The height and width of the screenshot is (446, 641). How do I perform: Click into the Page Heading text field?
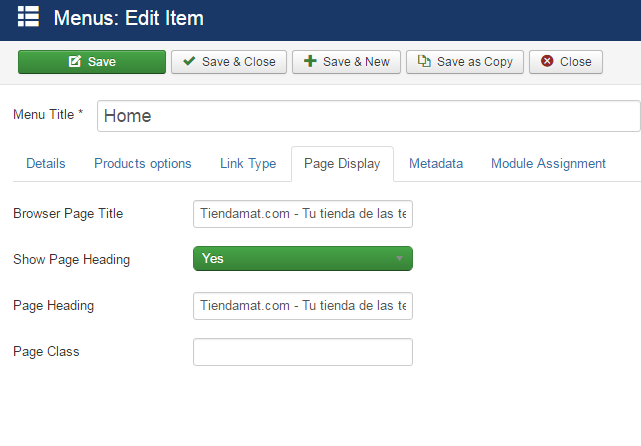302,306
